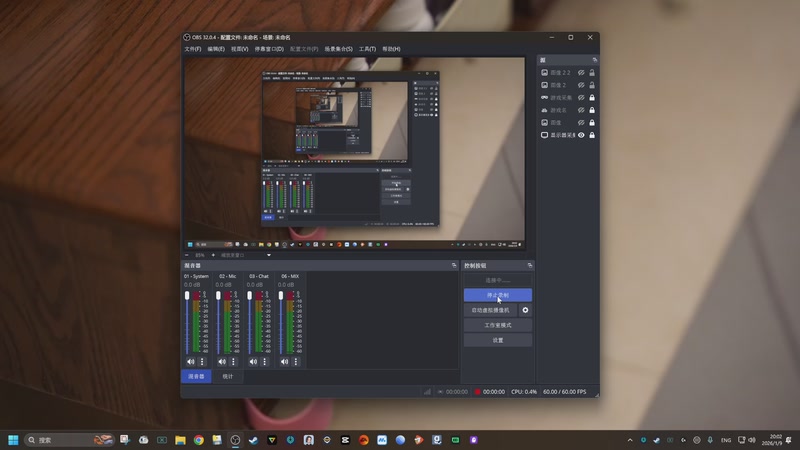800x450 pixels.
Task: Switch to the 混音器 tab
Action: pos(196,377)
